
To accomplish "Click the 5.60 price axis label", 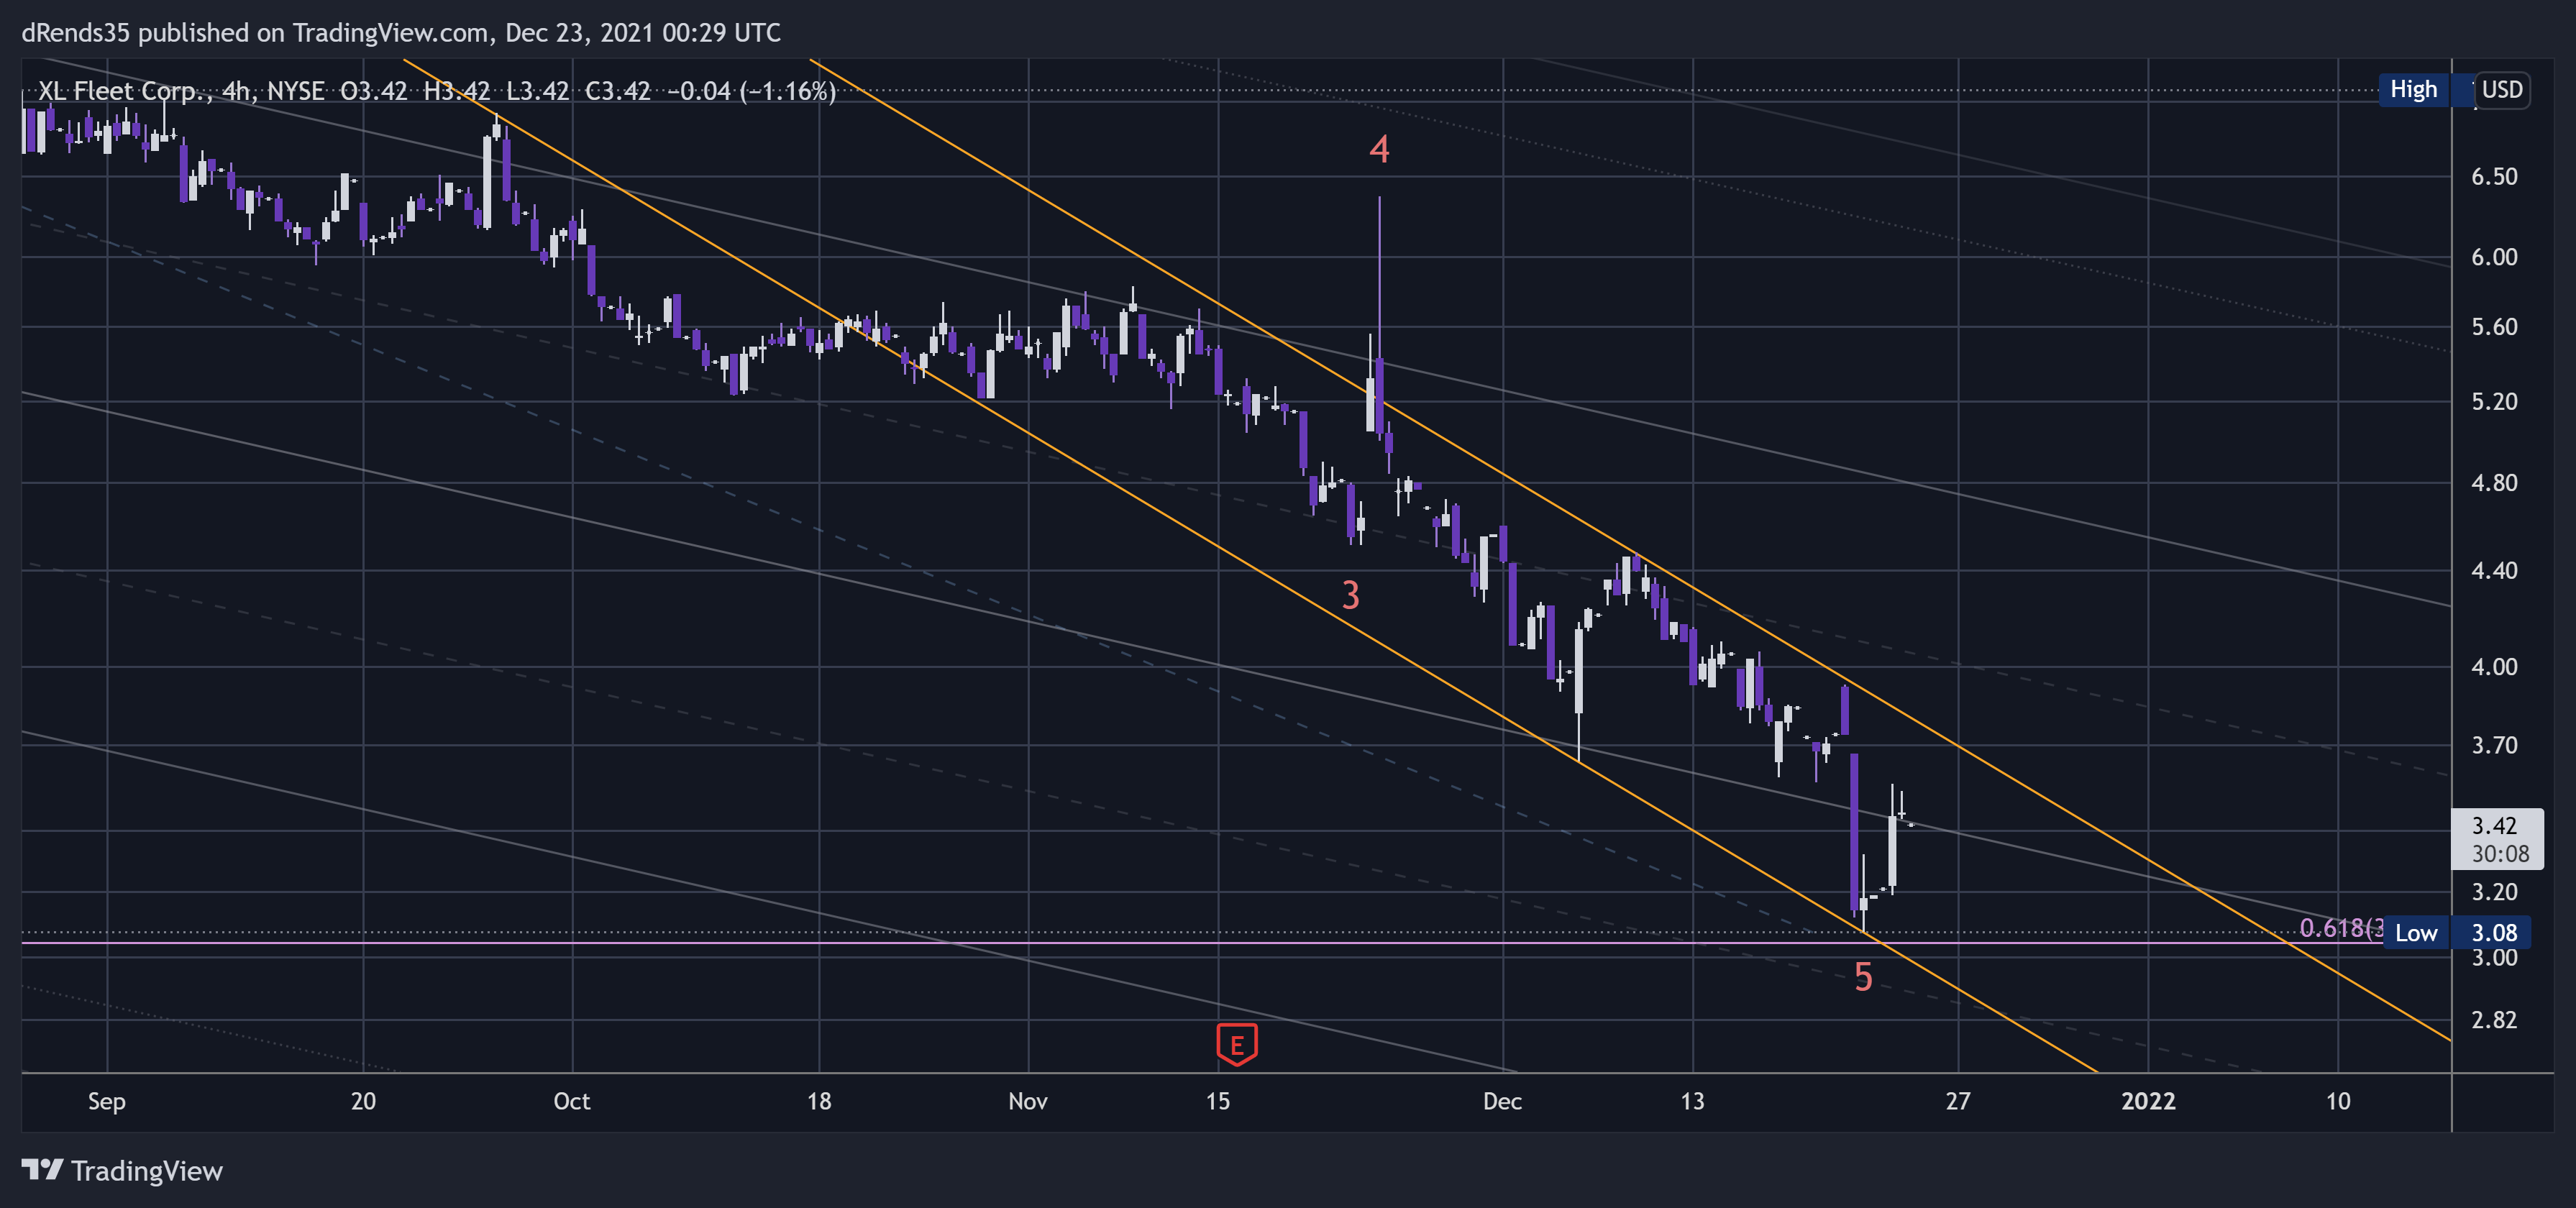I will [2494, 327].
